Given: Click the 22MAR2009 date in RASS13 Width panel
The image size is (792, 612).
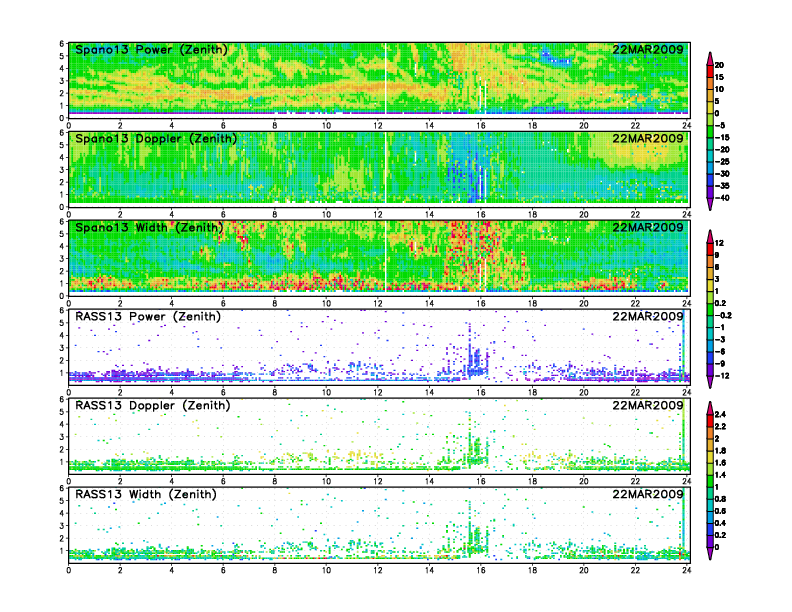Looking at the screenshot, I should pos(649,494).
